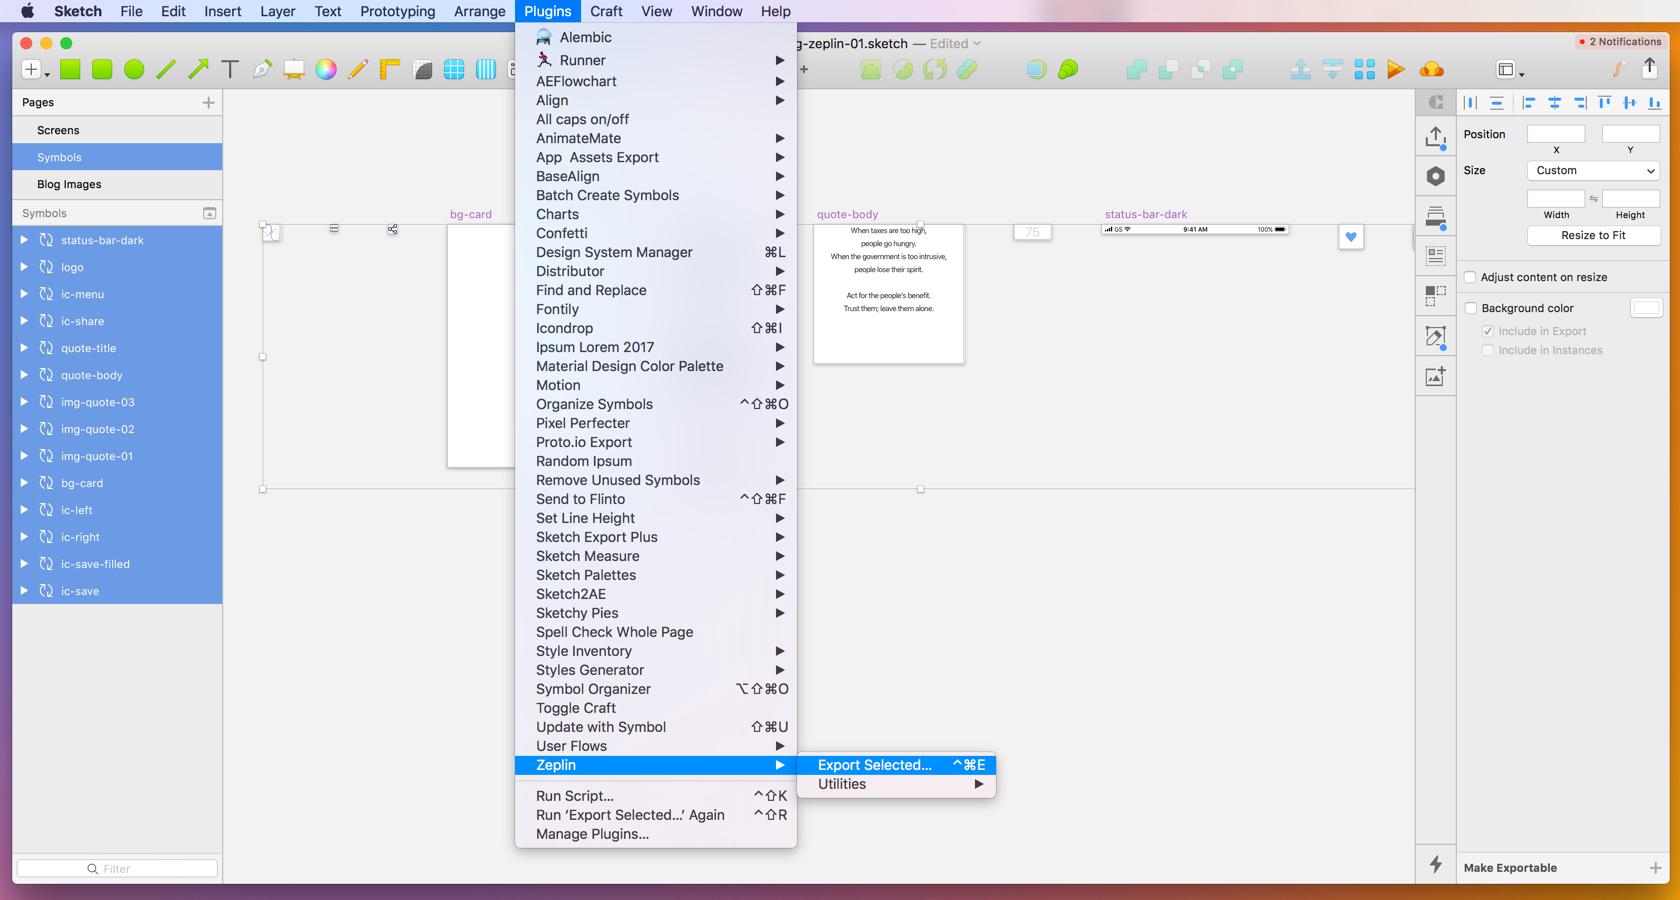
Task: Expand the quote-title symbol in the sidebar
Action: click(23, 348)
